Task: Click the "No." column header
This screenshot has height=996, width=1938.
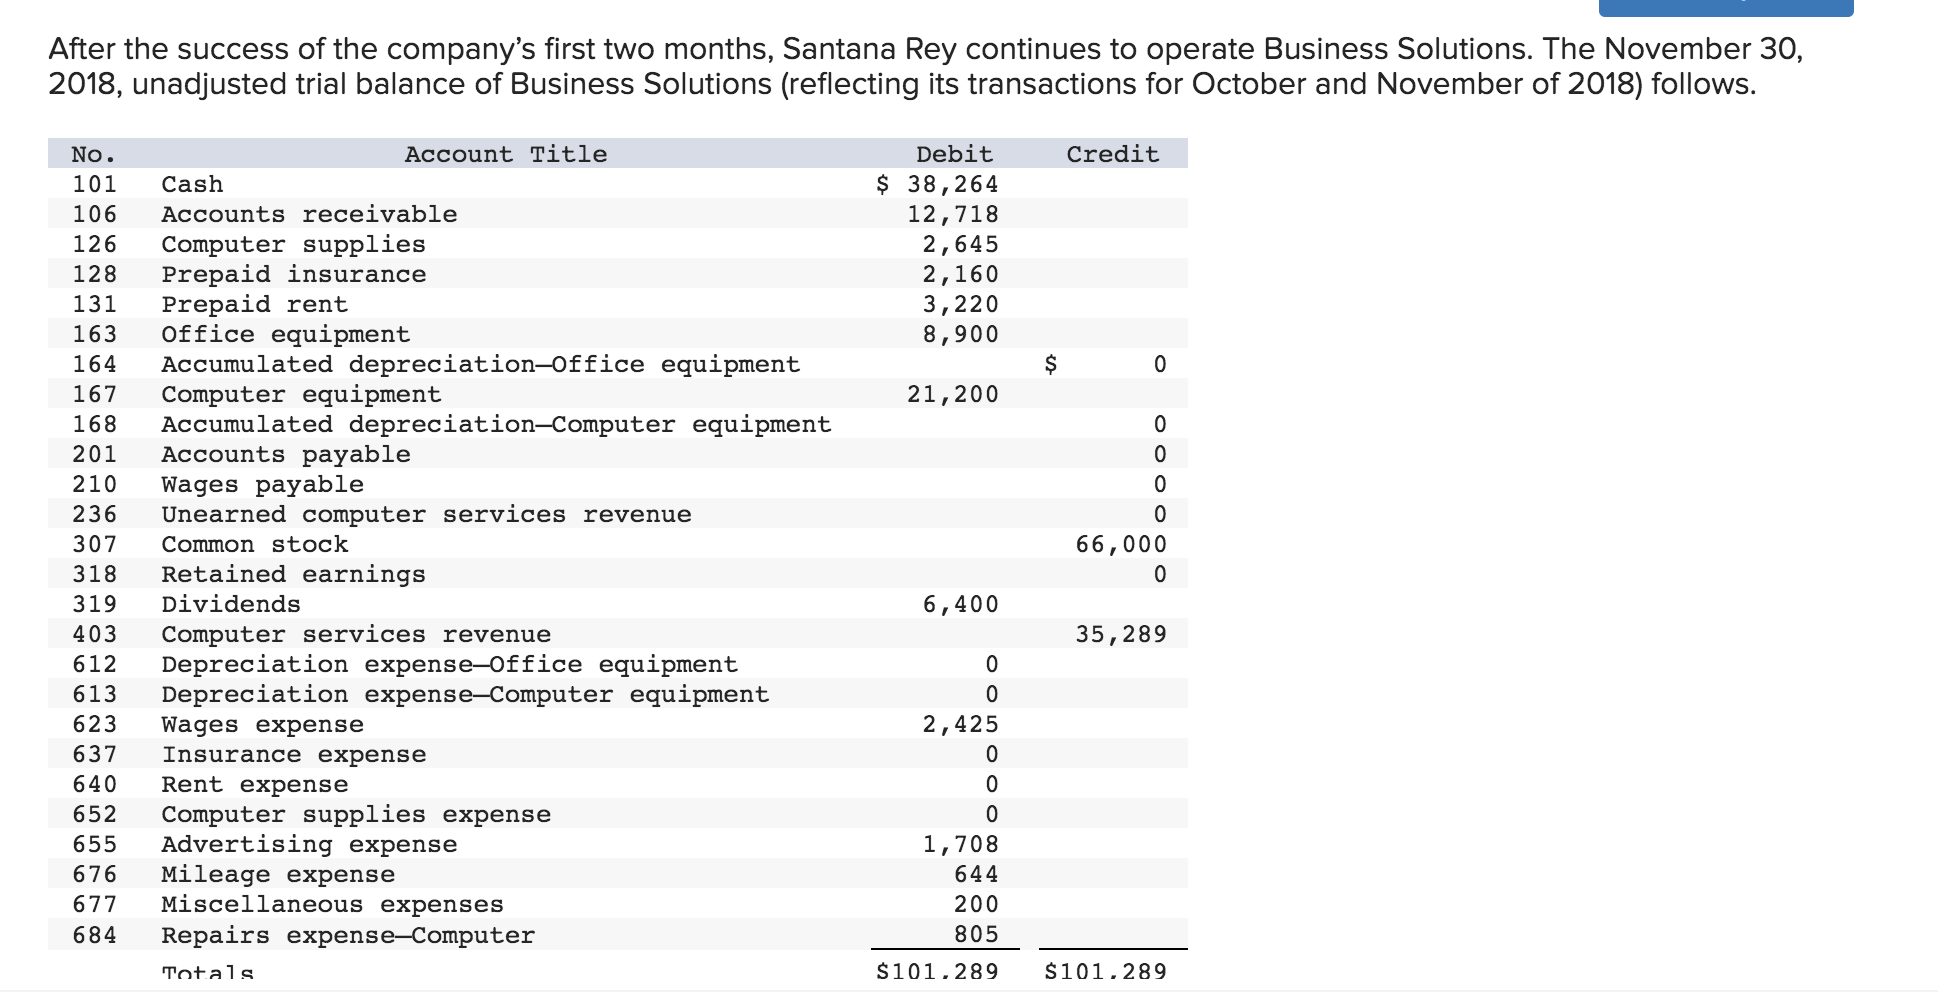Action: (x=93, y=154)
